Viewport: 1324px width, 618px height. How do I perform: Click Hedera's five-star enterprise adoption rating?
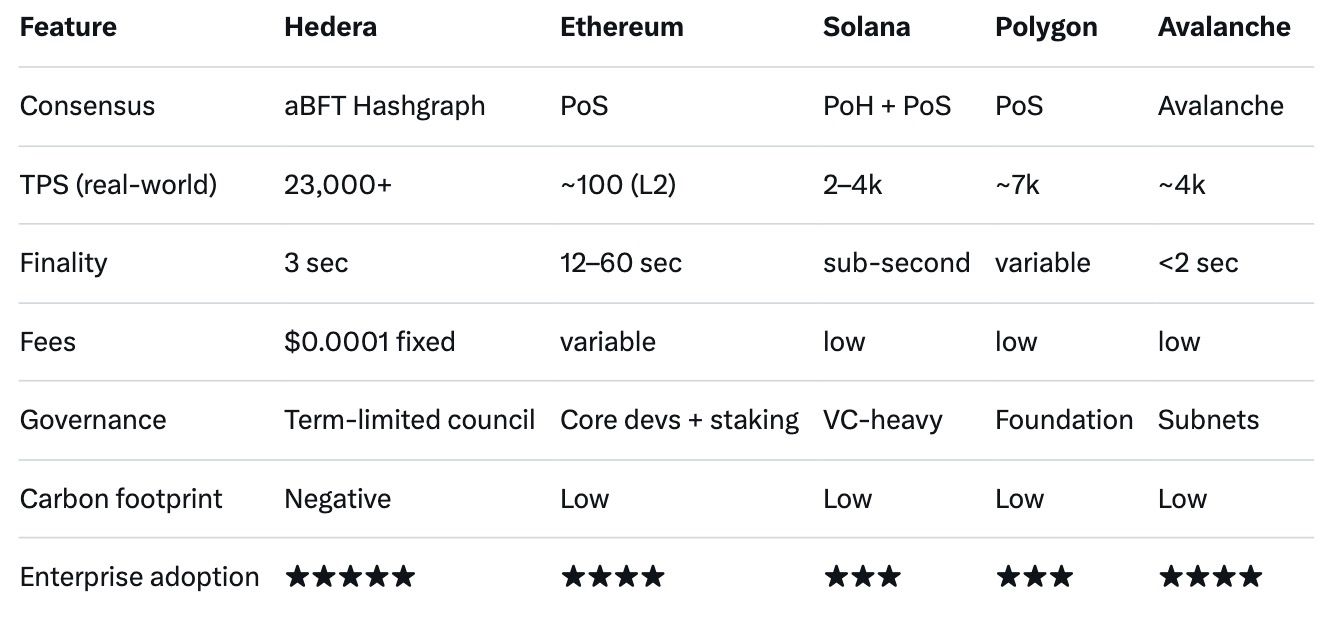click(x=349, y=577)
